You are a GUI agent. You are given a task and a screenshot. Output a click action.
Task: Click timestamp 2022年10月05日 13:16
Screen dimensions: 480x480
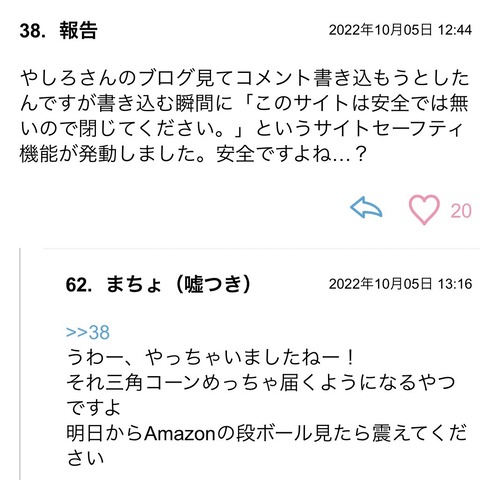(400, 284)
